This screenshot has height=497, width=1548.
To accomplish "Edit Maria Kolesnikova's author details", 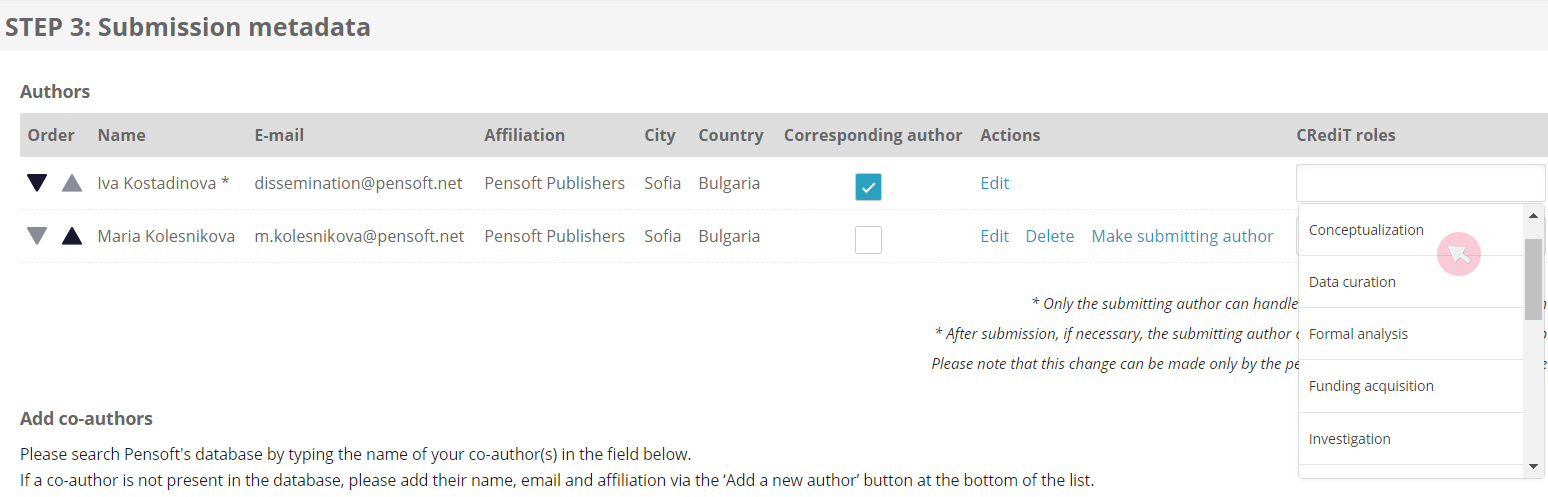I will click(994, 236).
